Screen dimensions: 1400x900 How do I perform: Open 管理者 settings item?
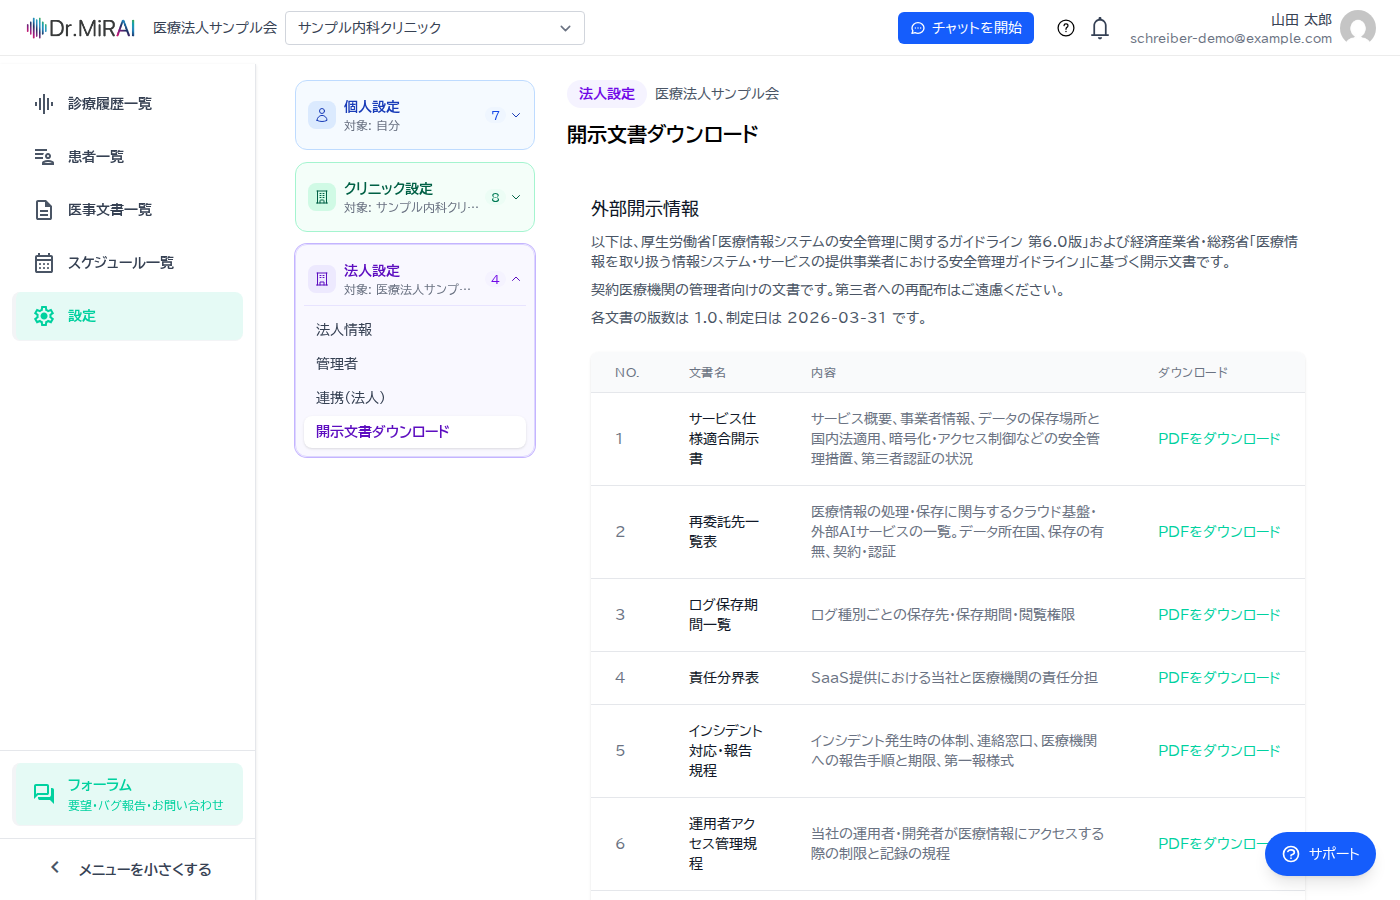[x=415, y=364]
